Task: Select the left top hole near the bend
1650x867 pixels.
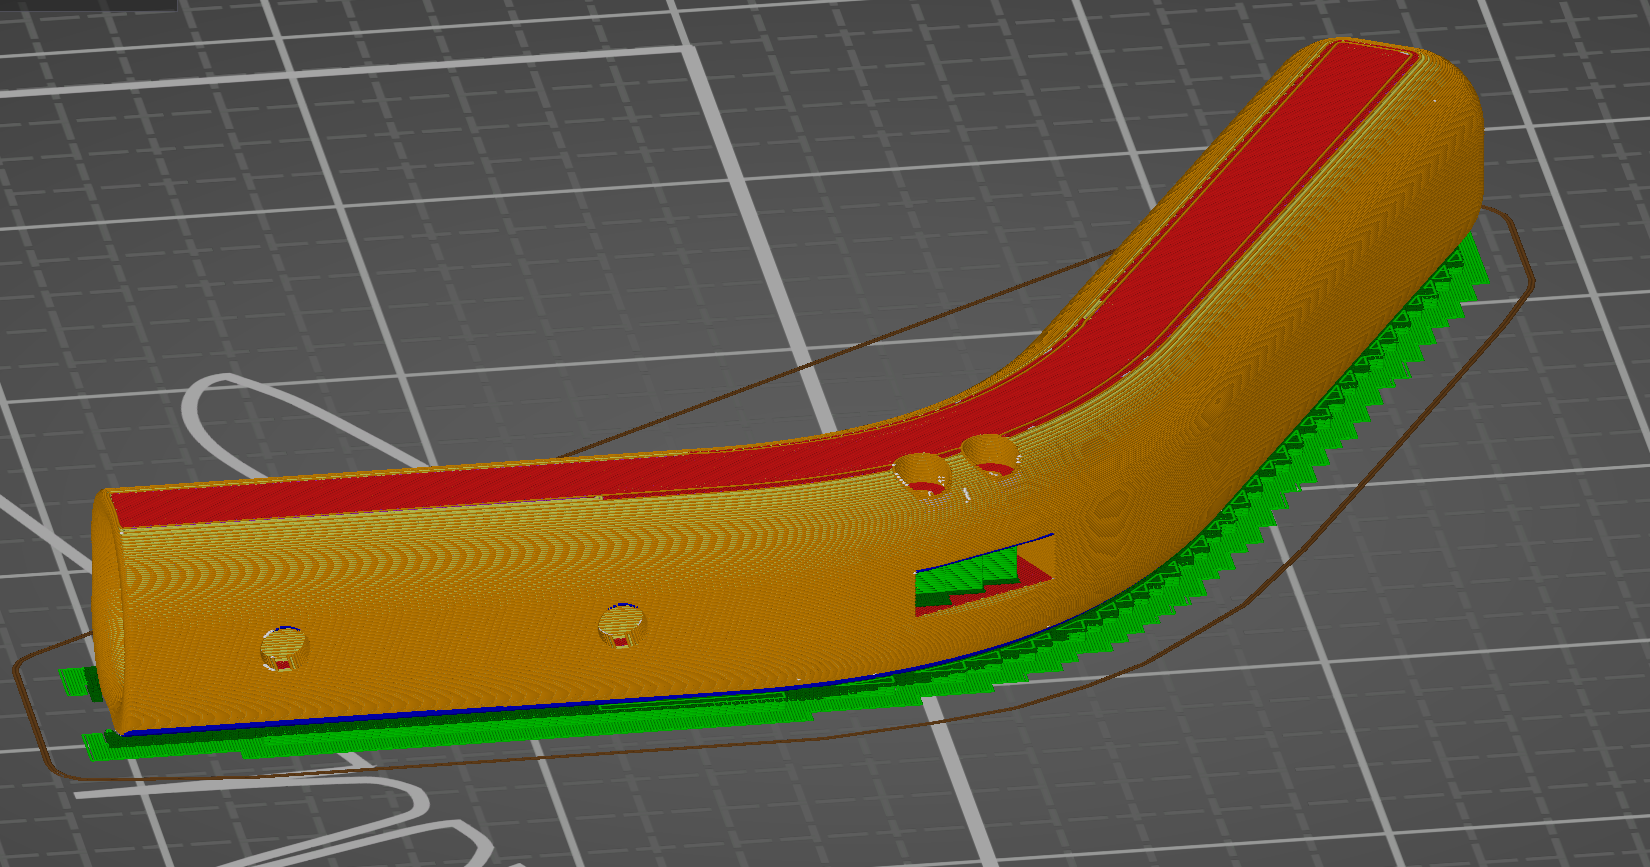Action: 922,471
